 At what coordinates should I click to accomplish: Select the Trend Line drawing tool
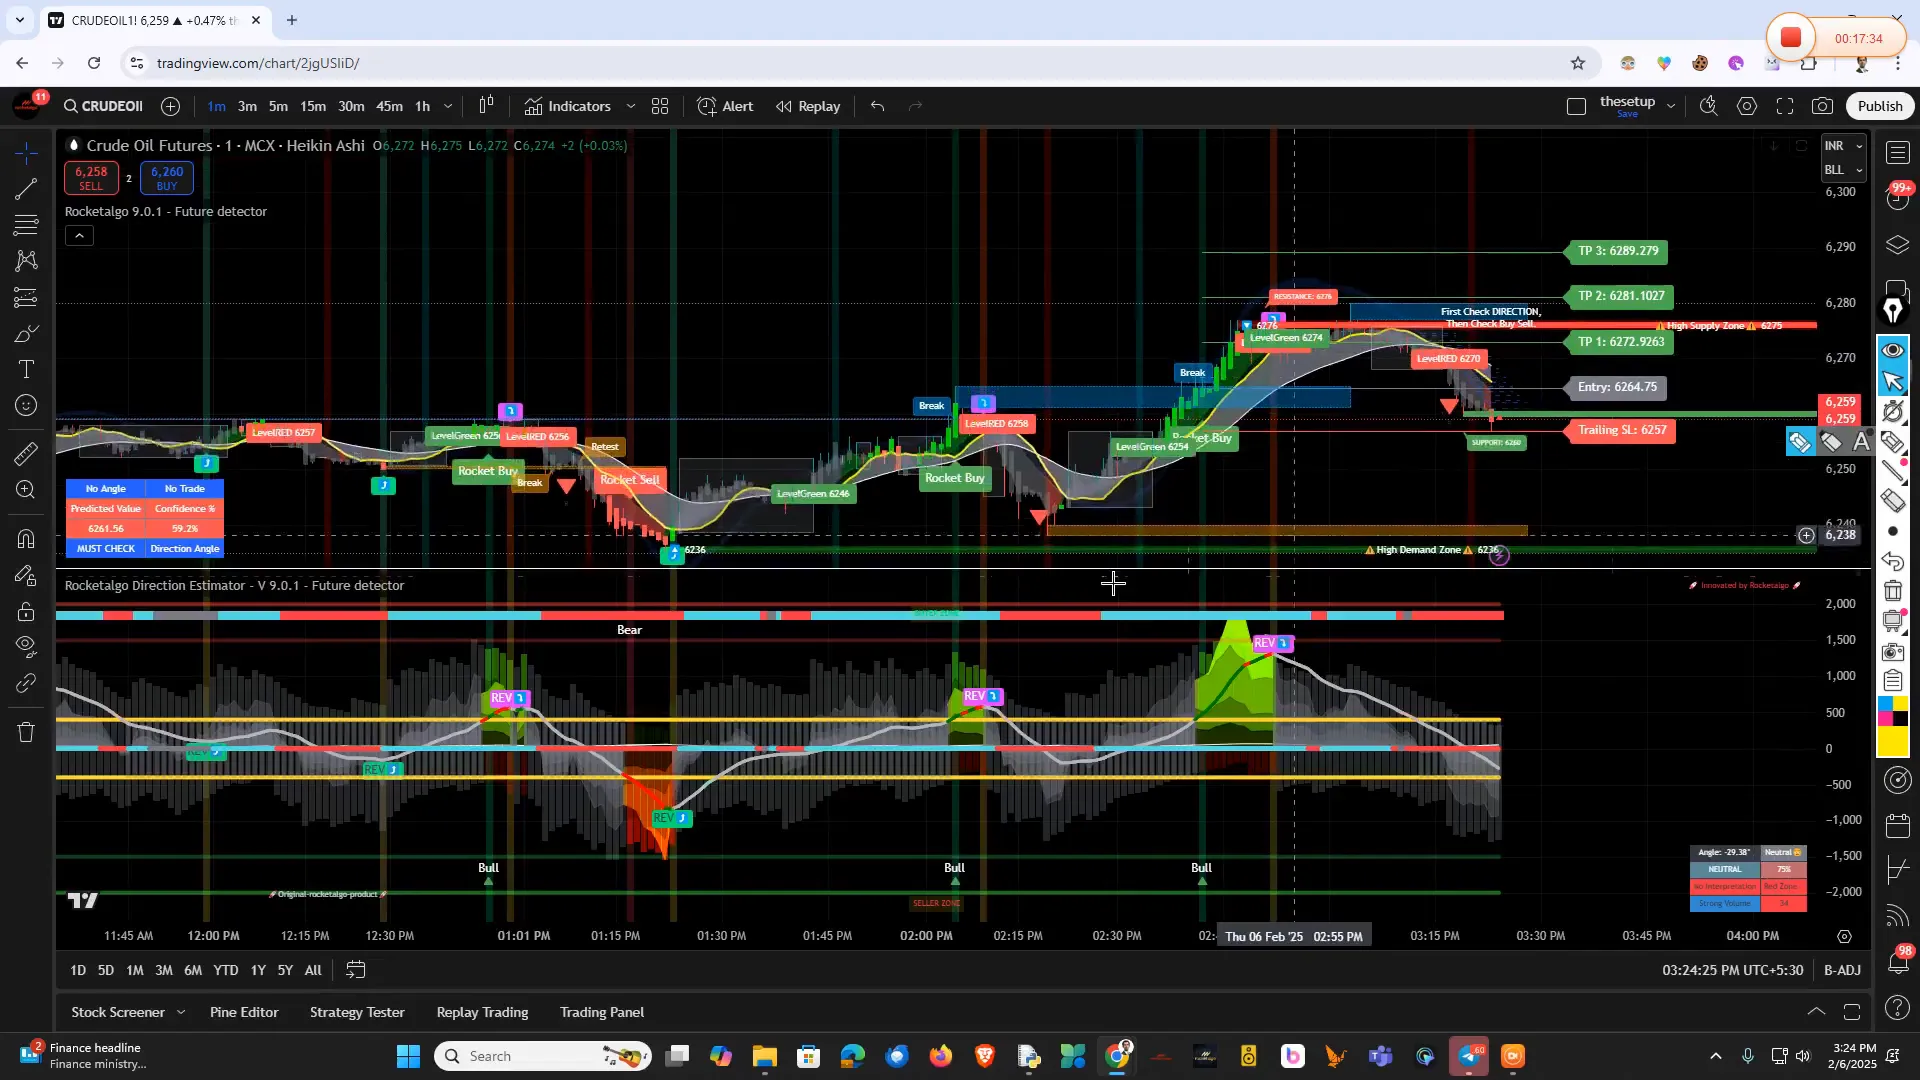pos(26,190)
